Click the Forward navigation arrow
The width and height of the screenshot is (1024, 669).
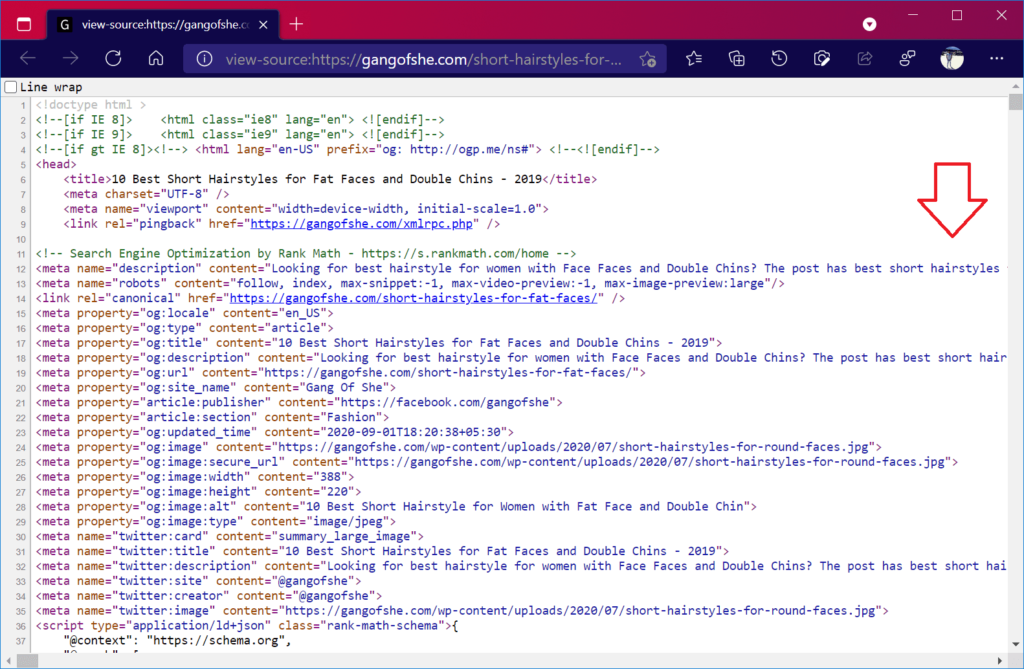[x=70, y=59]
